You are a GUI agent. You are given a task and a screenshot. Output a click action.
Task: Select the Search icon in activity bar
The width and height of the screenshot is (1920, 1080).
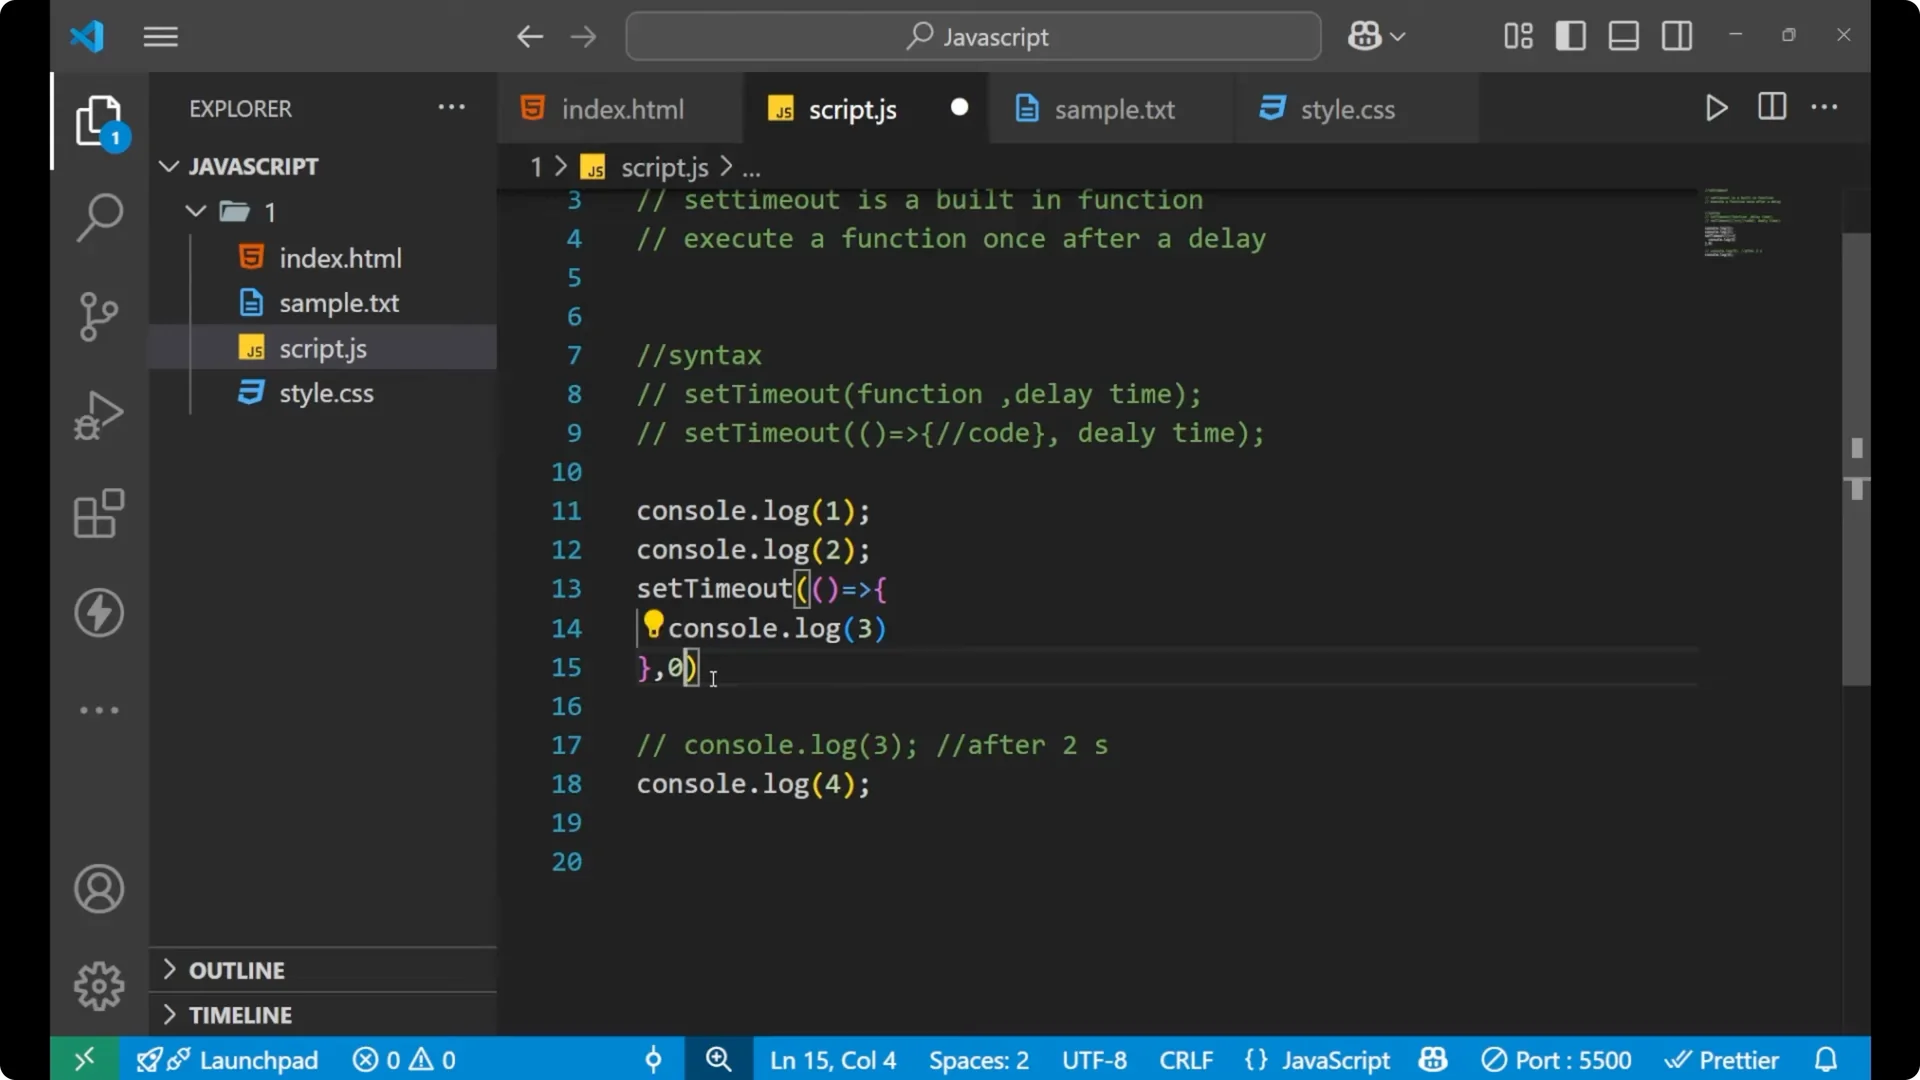(x=99, y=216)
